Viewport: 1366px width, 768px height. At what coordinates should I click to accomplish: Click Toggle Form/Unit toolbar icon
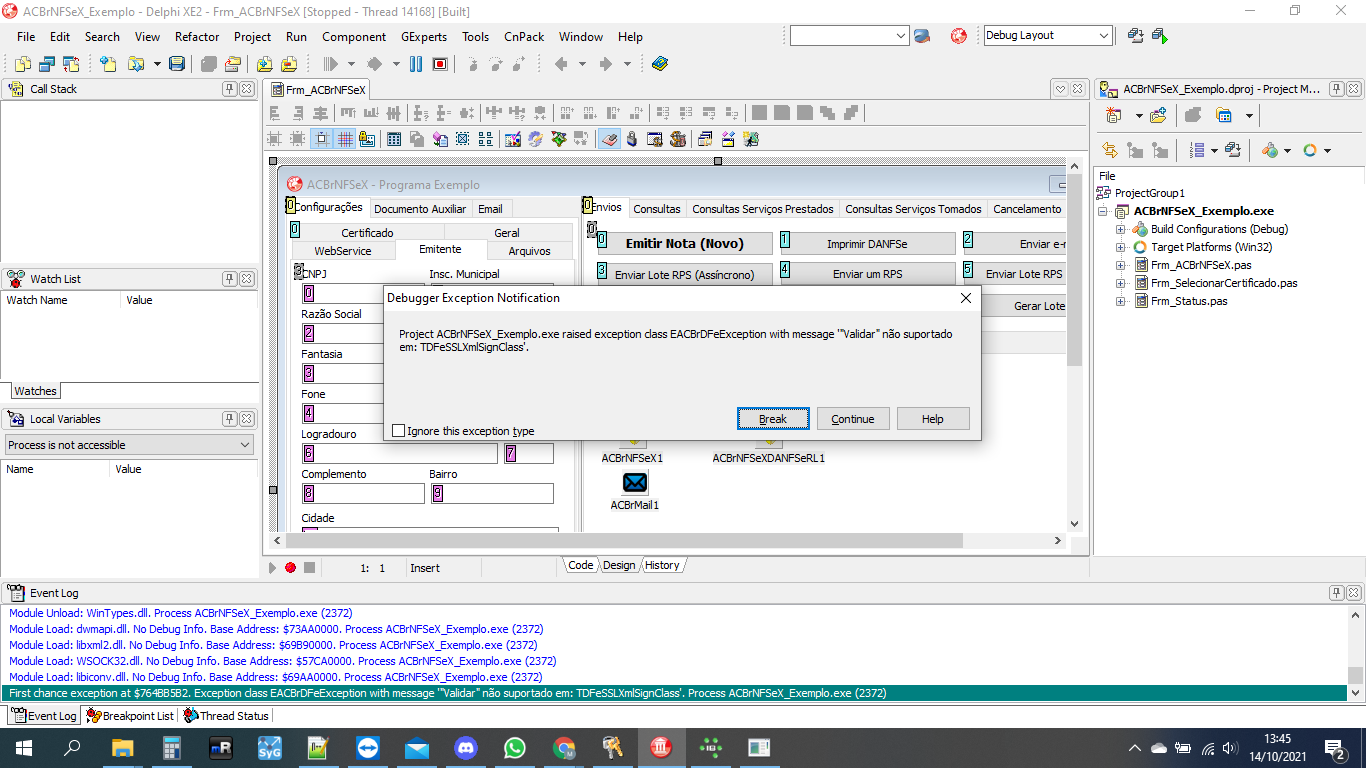(x=70, y=64)
